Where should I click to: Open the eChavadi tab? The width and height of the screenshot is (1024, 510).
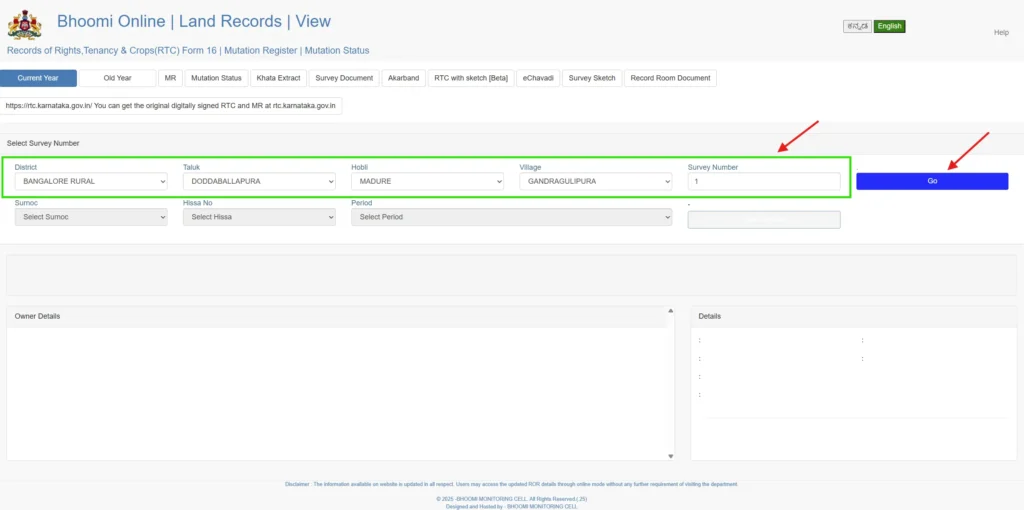(538, 78)
